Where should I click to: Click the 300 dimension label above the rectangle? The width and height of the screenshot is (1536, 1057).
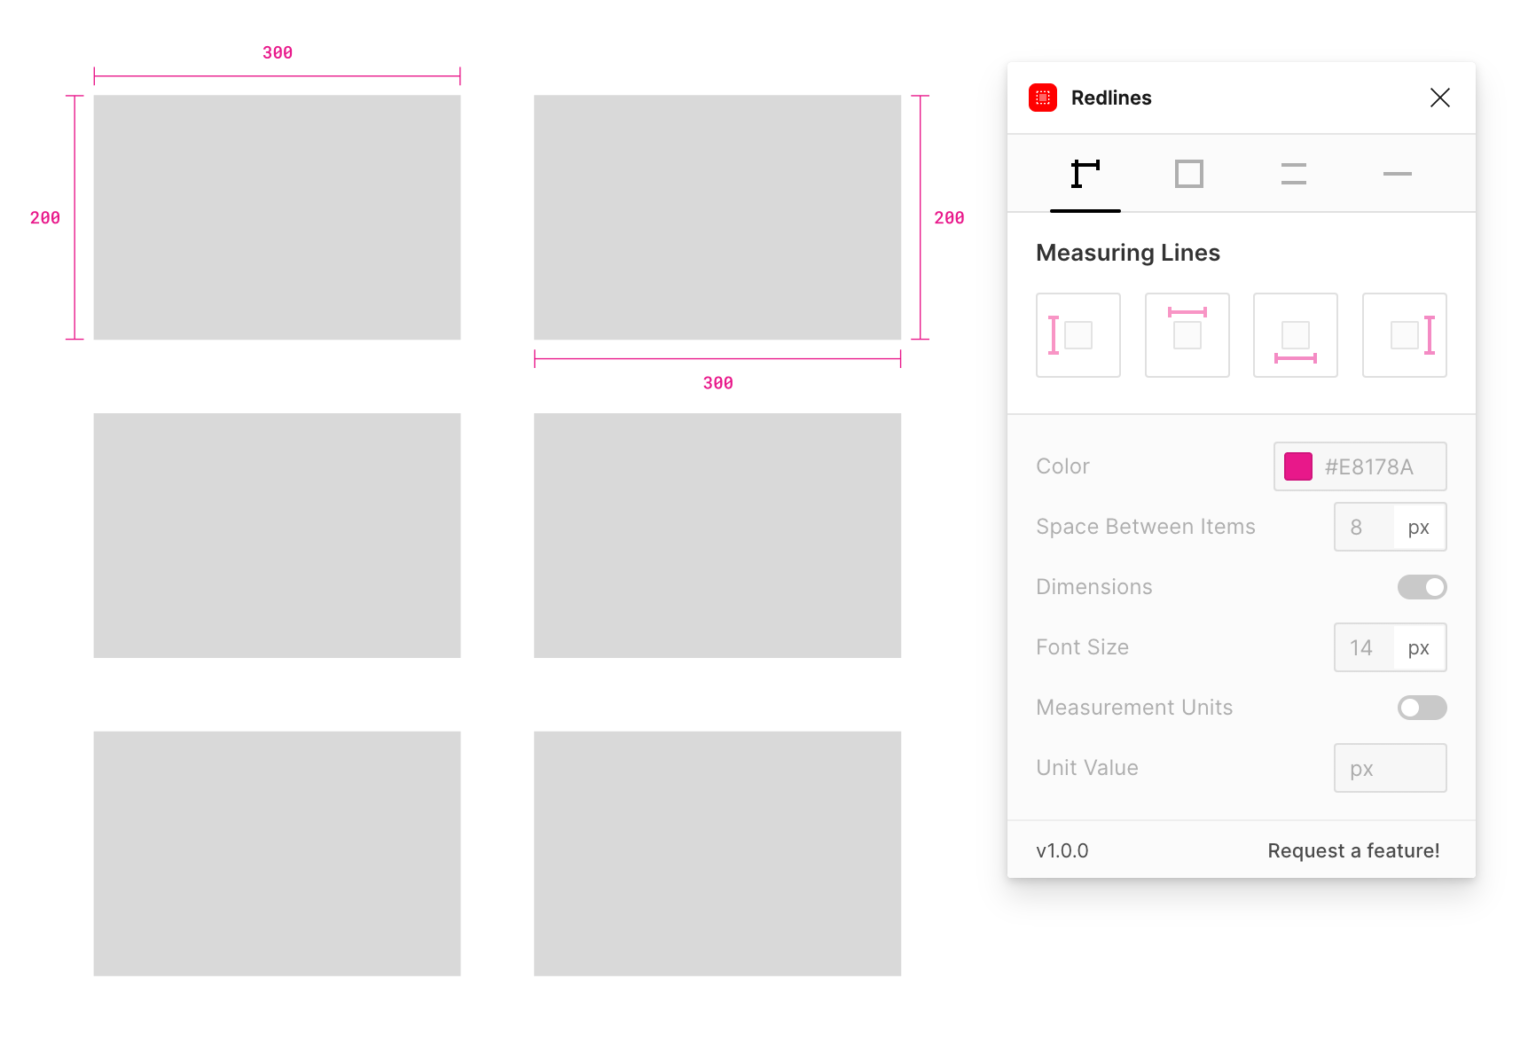coord(277,52)
